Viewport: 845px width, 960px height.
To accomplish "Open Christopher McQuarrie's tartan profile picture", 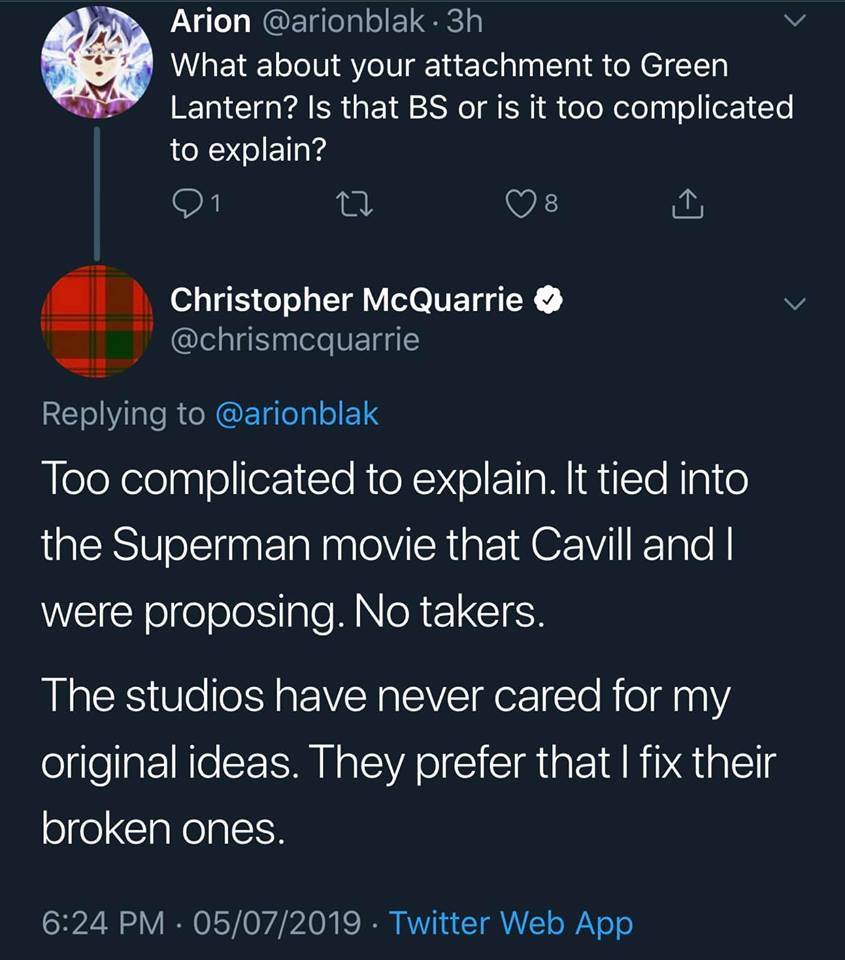I will point(97,321).
